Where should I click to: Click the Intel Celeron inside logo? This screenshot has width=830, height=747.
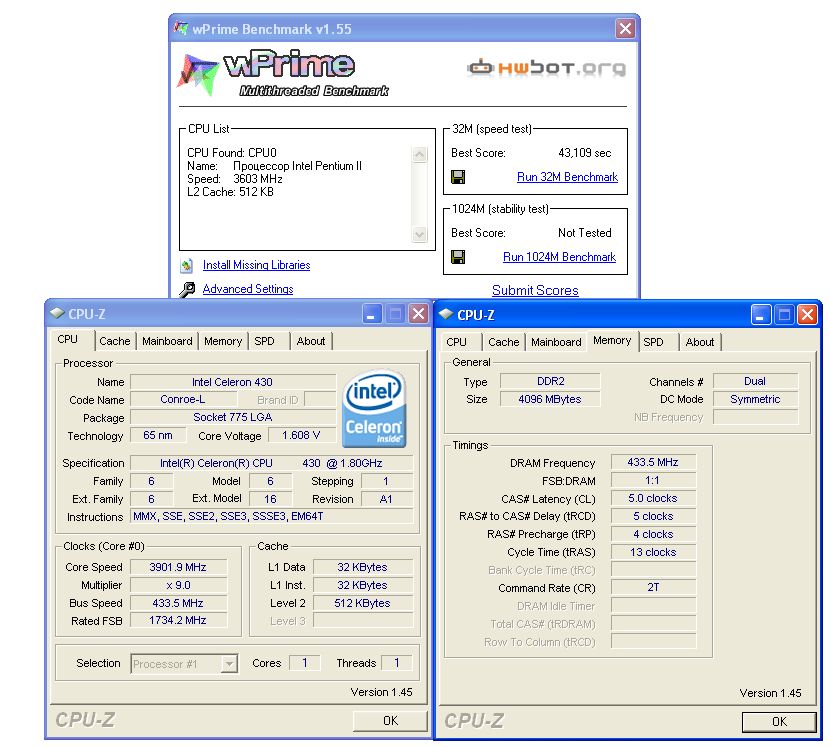click(374, 408)
